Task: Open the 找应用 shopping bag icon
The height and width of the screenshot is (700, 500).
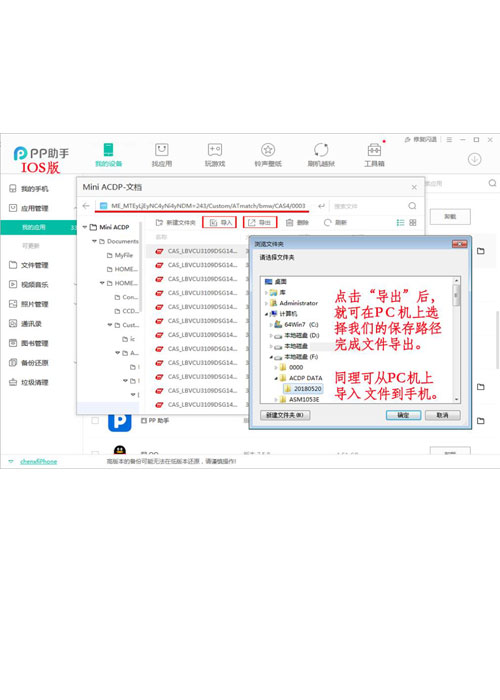Action: click(162, 150)
